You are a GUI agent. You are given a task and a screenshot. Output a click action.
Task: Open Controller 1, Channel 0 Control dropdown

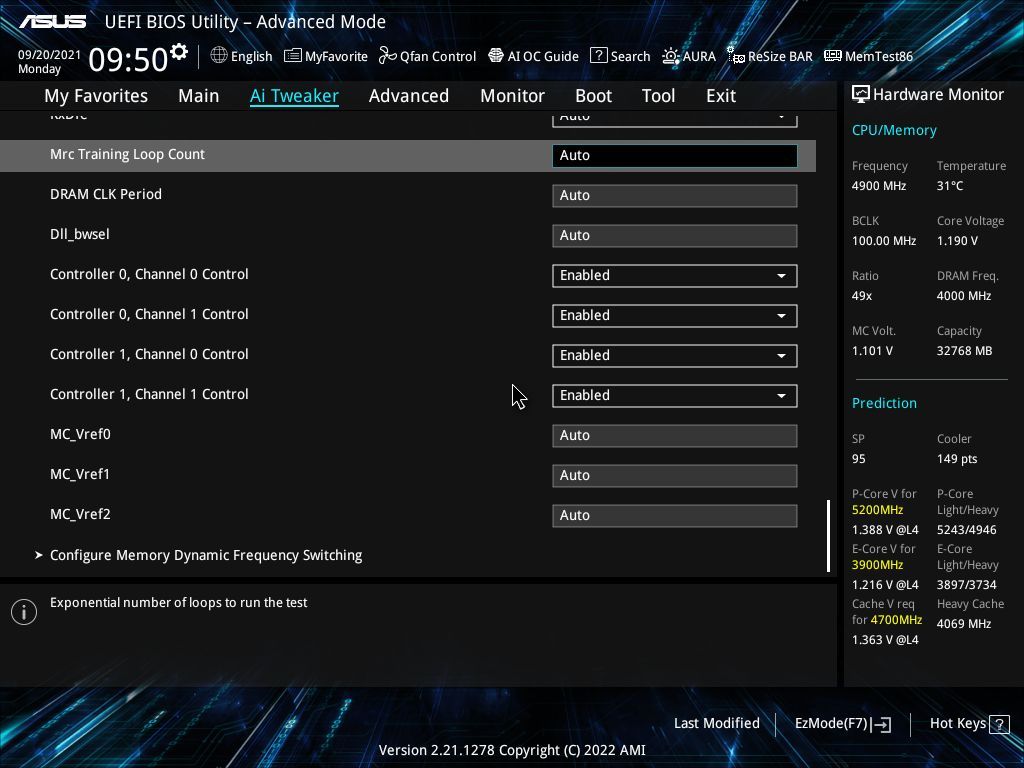coord(675,355)
